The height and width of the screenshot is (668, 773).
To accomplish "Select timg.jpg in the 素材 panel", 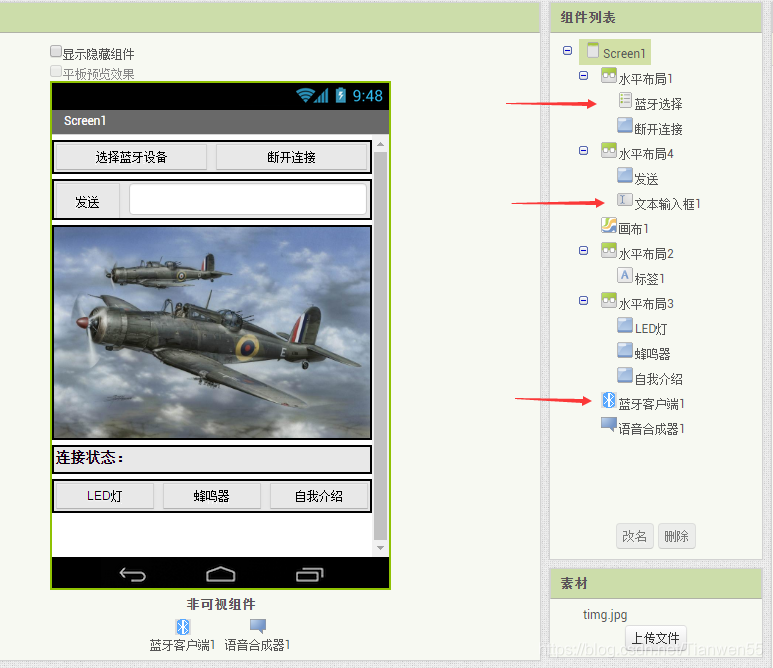I will [x=605, y=614].
